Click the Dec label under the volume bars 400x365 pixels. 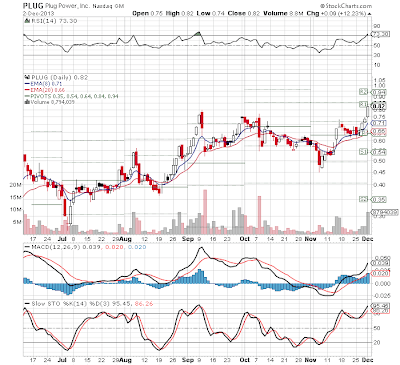click(x=368, y=239)
